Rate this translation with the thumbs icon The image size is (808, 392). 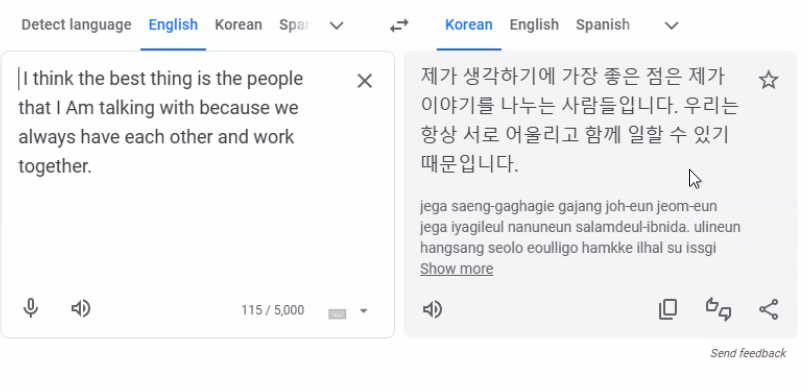pos(718,309)
